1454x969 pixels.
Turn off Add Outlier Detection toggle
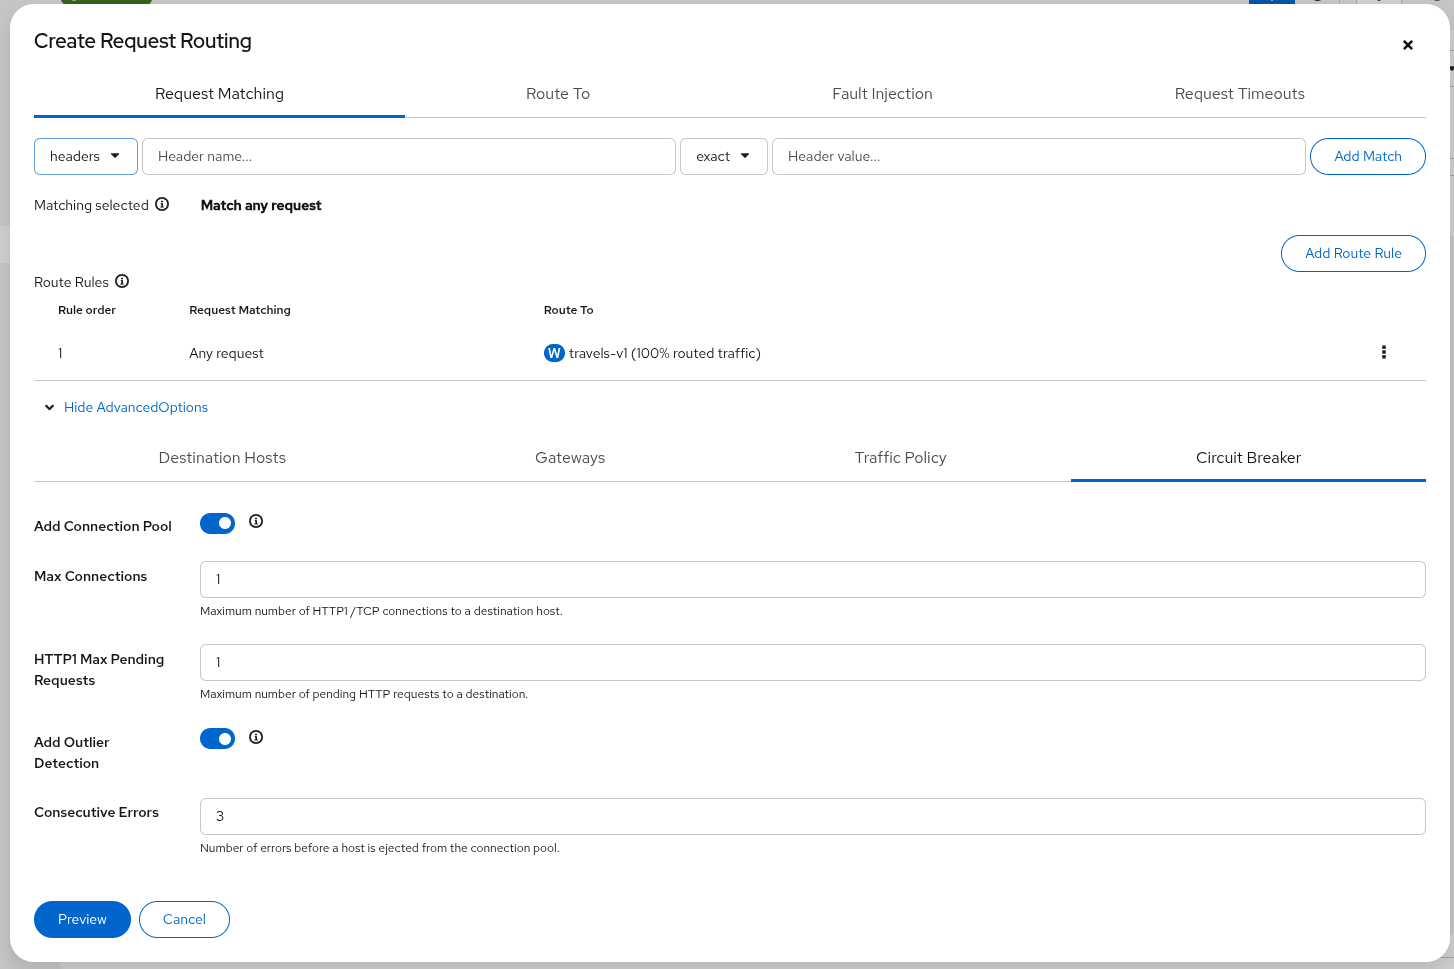pyautogui.click(x=217, y=739)
